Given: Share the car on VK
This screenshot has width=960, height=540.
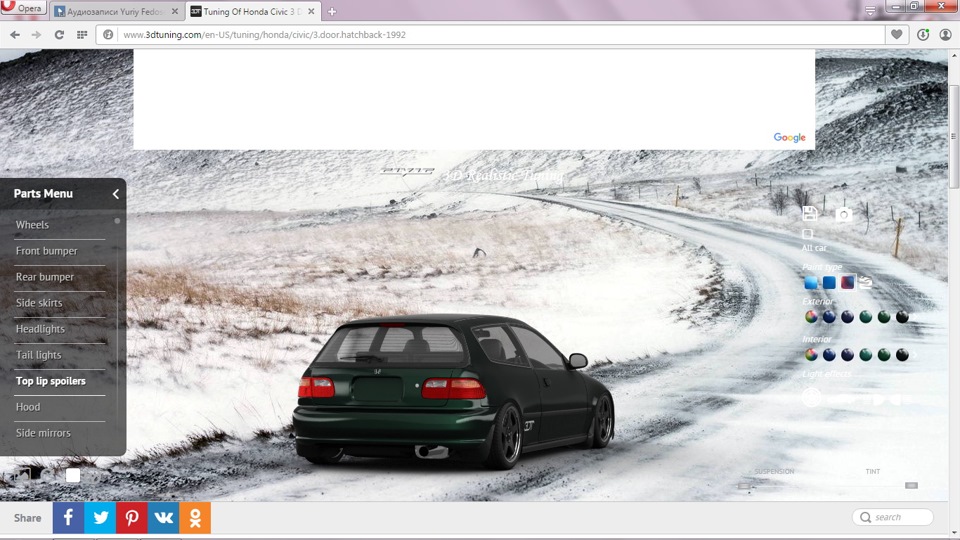Looking at the screenshot, I should coord(163,517).
